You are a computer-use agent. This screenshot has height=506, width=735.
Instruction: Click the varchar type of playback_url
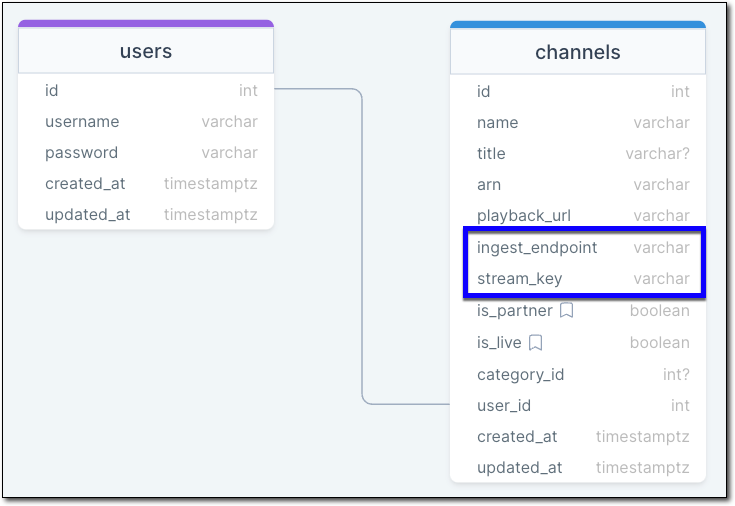[x=661, y=215]
